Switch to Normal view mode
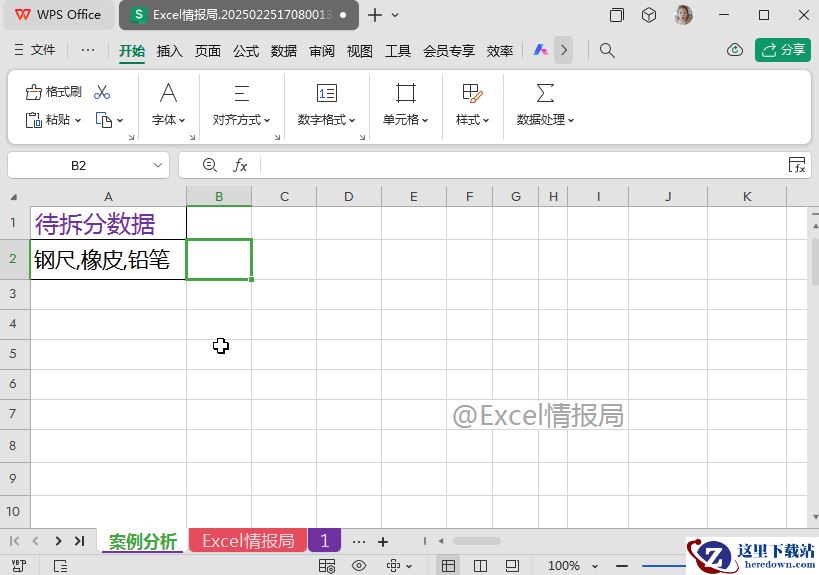The height and width of the screenshot is (575, 819). coord(448,566)
